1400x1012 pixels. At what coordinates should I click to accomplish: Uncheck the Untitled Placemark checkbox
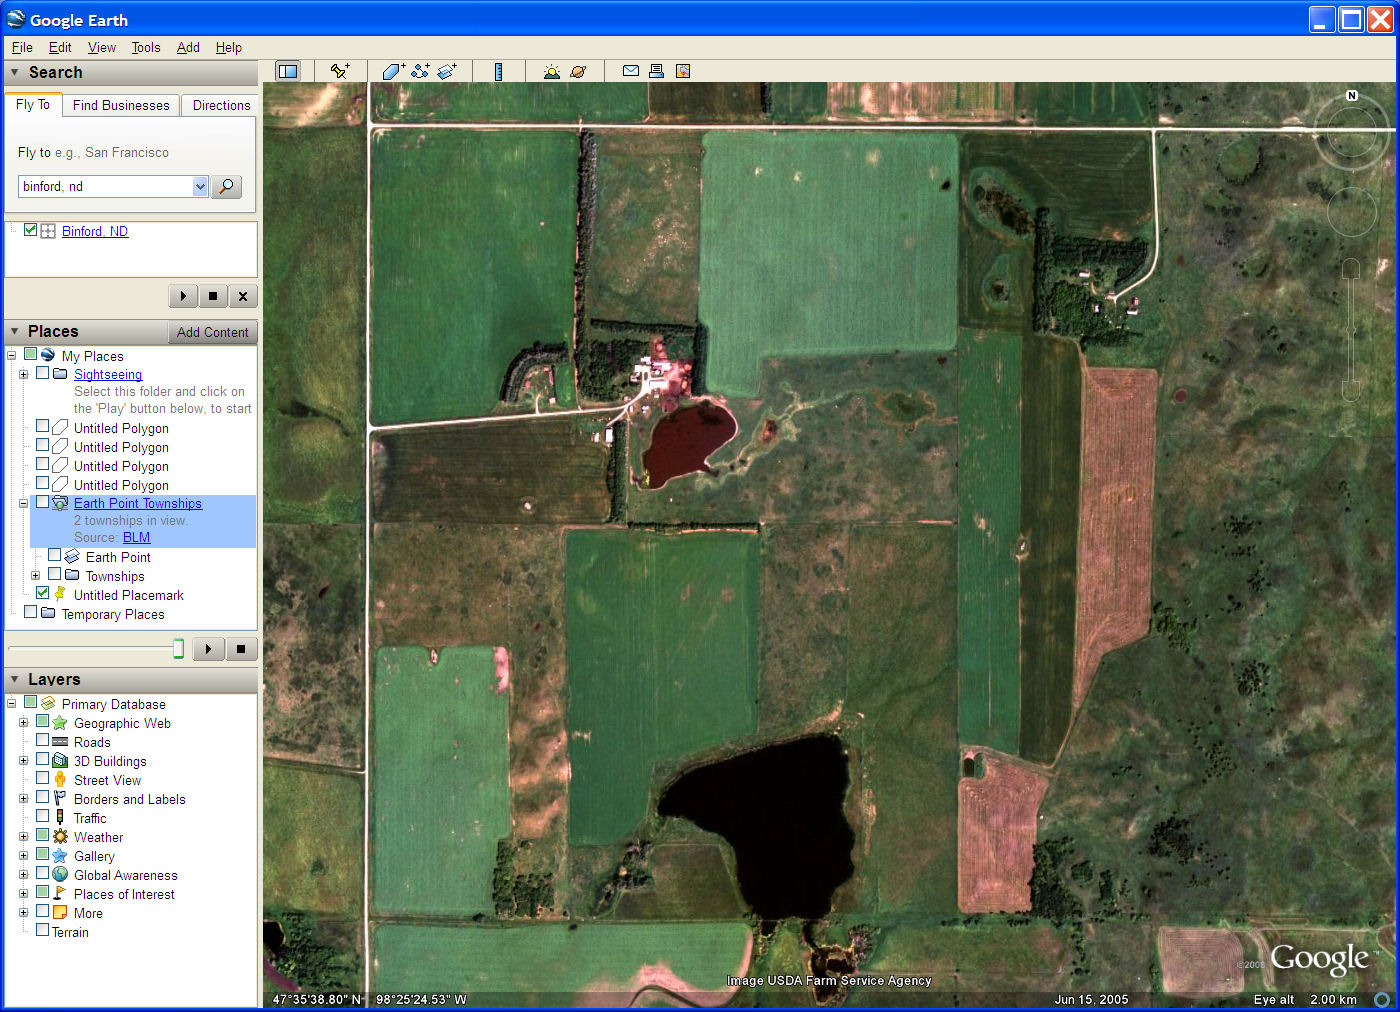(x=43, y=593)
